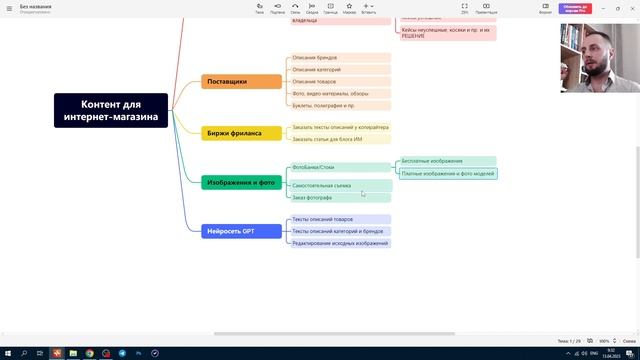Select the pink 'Кейсы неуспешные' node
The image size is (640, 360).
[x=448, y=33]
